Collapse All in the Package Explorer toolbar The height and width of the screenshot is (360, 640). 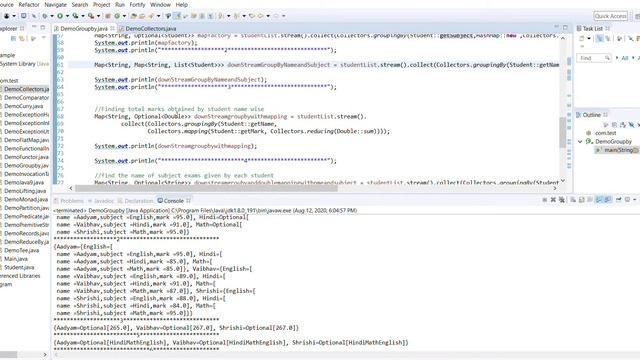coord(13,38)
